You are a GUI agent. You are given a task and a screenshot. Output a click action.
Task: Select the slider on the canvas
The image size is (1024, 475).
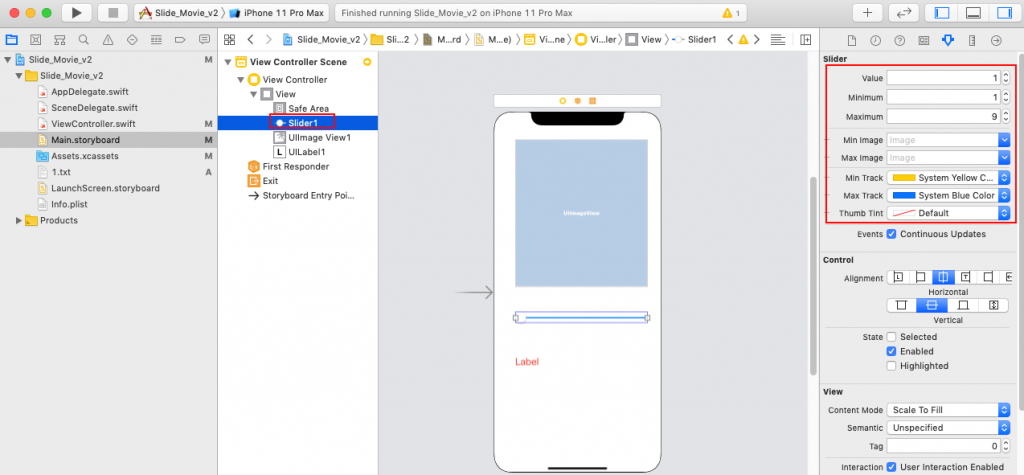coord(581,318)
